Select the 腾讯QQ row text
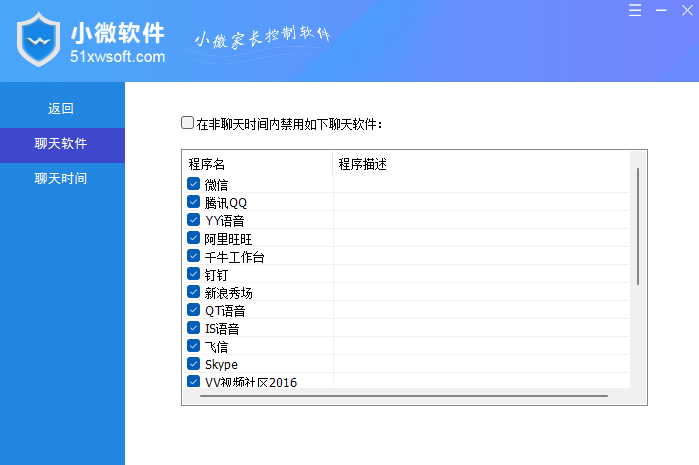This screenshot has height=465, width=699. click(x=226, y=203)
